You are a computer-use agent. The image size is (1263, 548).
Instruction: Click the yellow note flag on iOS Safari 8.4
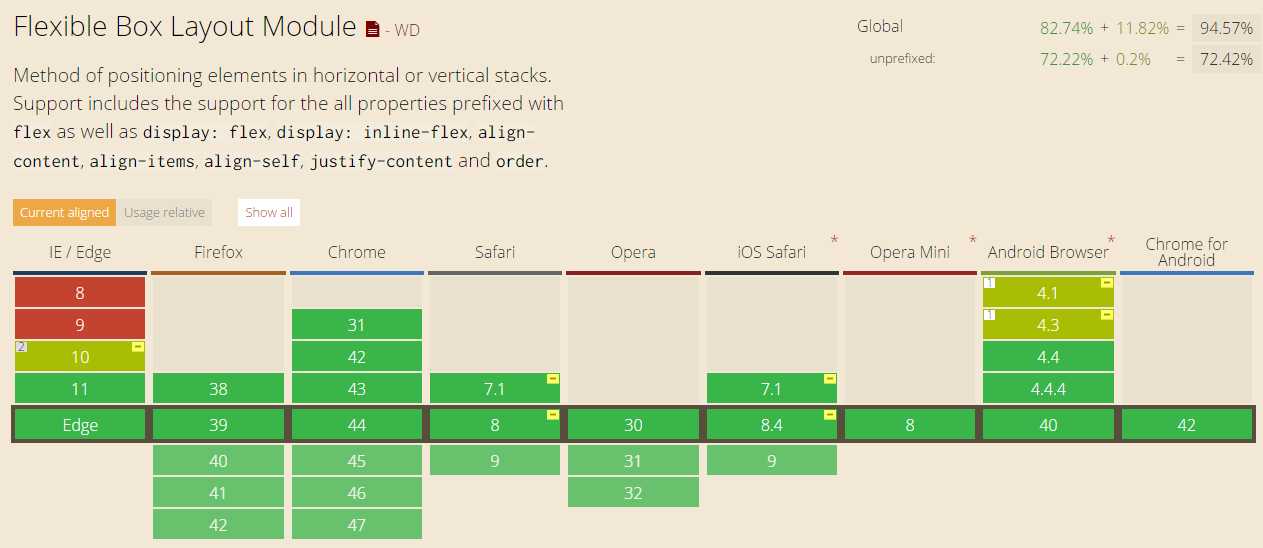[x=829, y=414]
